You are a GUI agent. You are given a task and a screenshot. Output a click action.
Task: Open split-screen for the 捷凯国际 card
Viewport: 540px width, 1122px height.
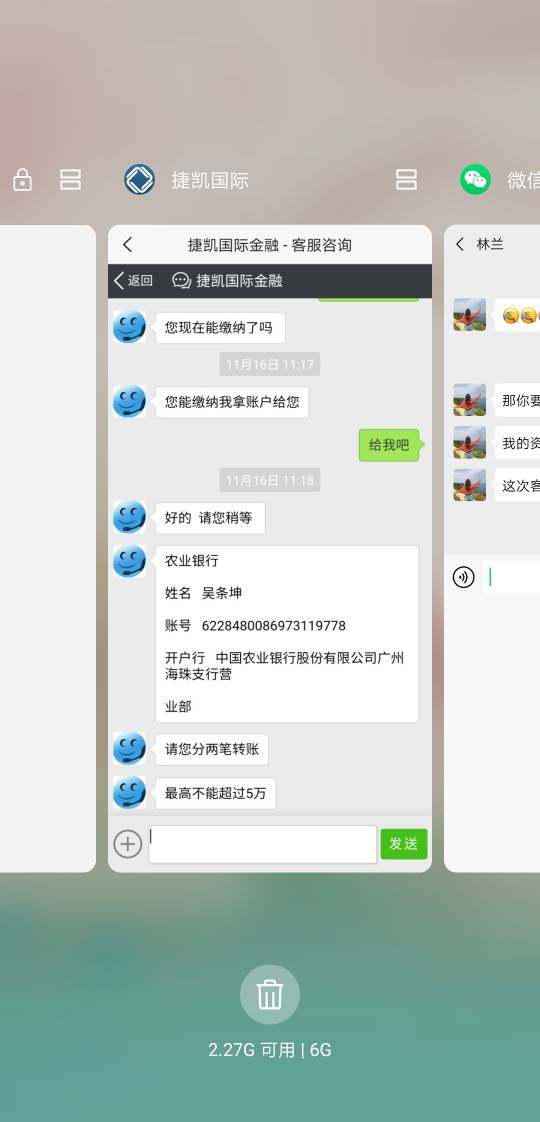406,180
